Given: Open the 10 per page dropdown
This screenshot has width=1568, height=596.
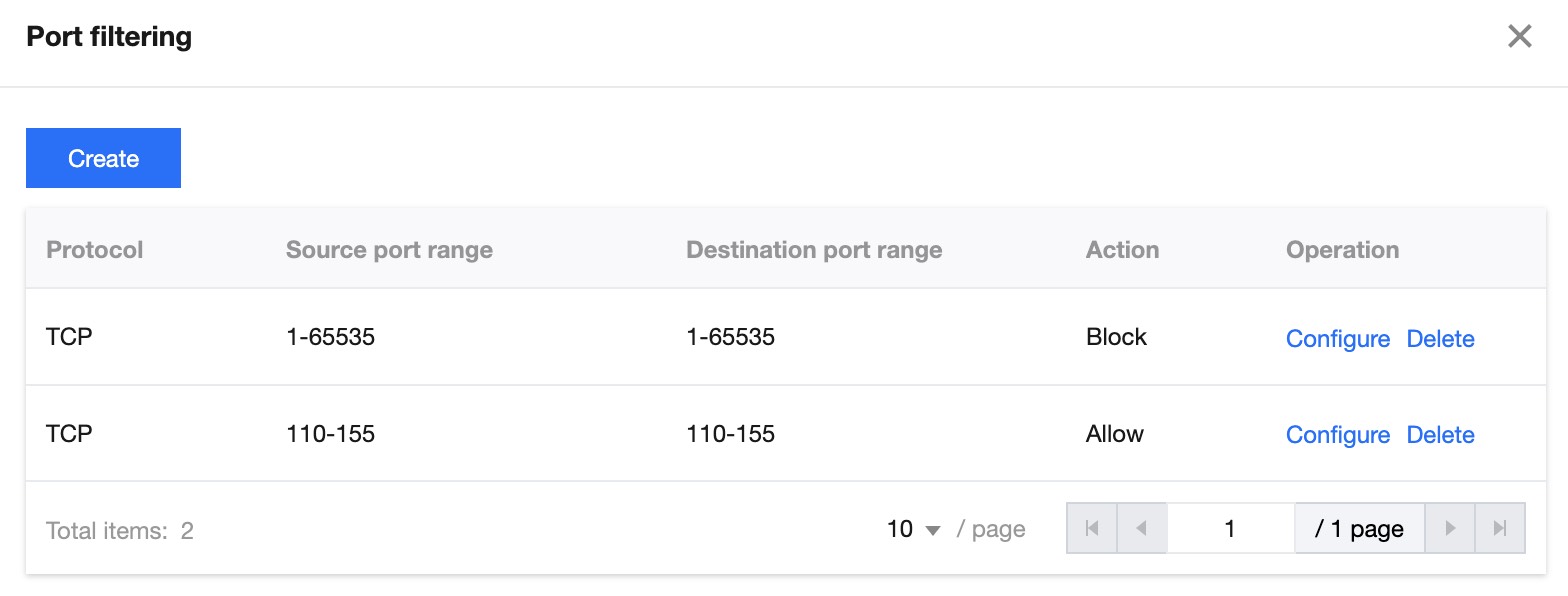Looking at the screenshot, I should [914, 529].
